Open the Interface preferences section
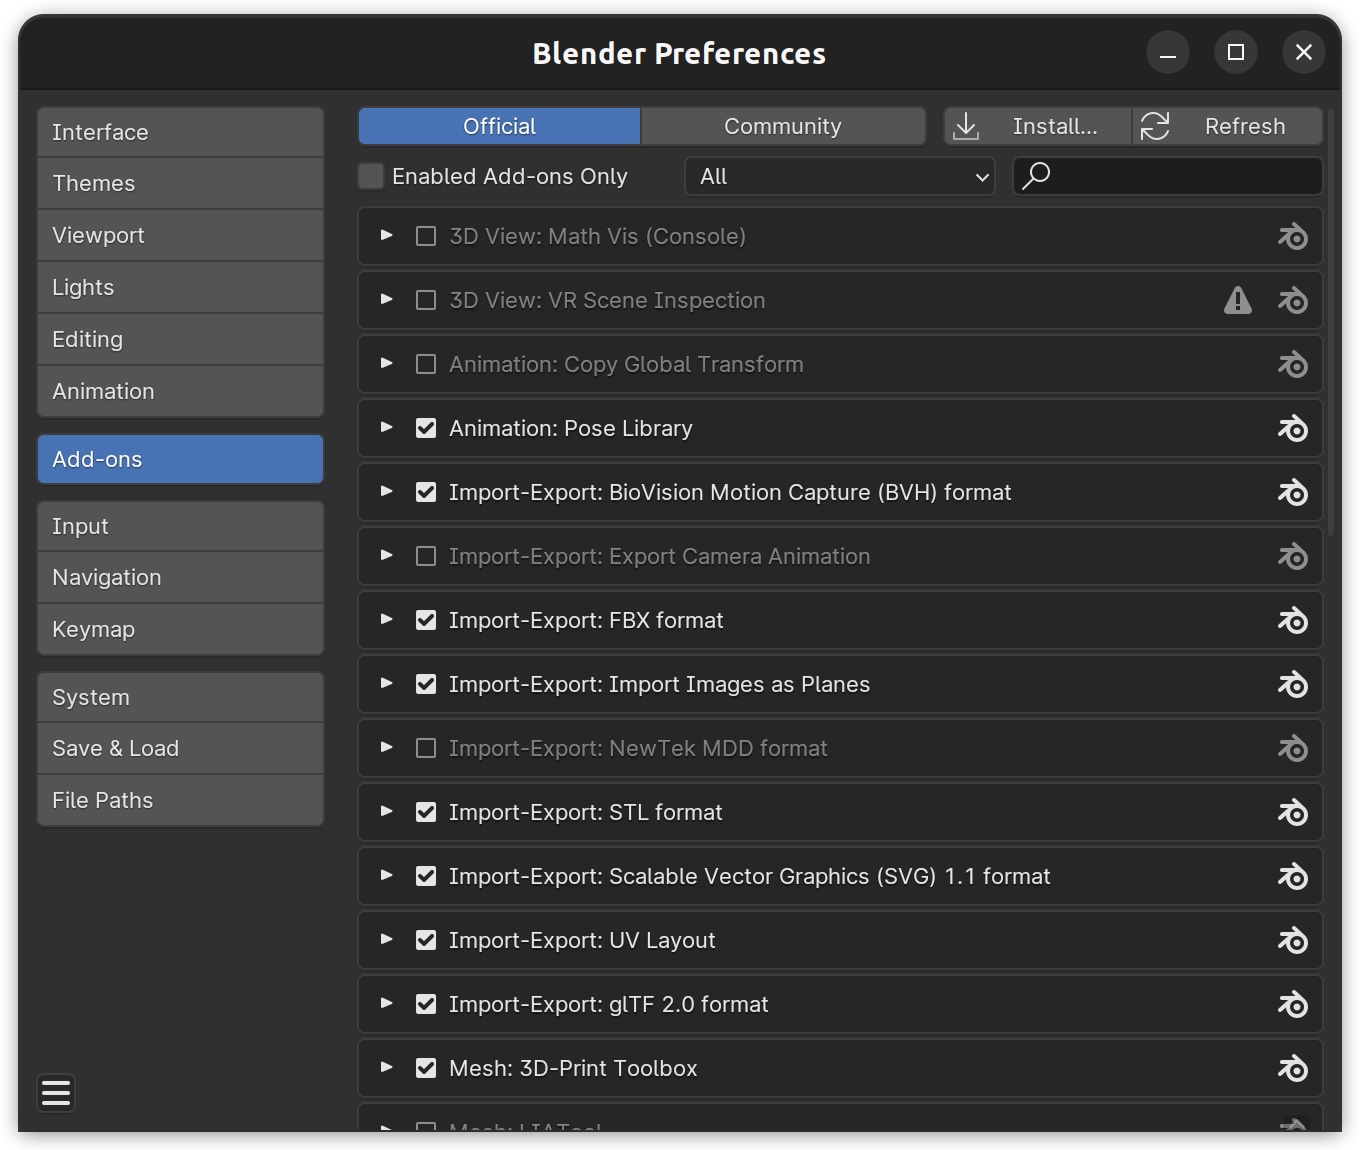The width and height of the screenshot is (1360, 1150). click(x=180, y=132)
